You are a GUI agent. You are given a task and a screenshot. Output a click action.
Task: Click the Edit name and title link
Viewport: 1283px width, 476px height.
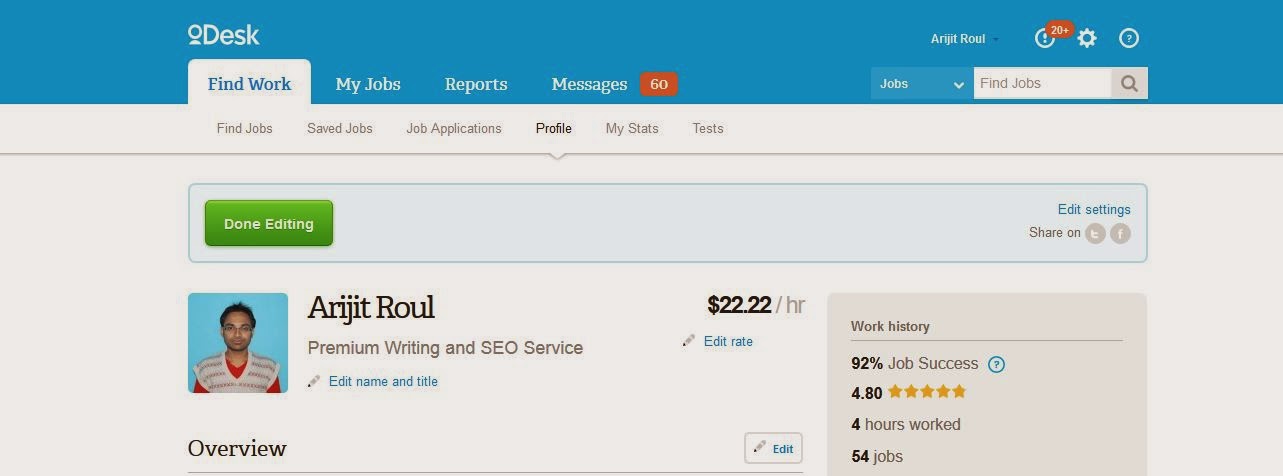(x=383, y=381)
